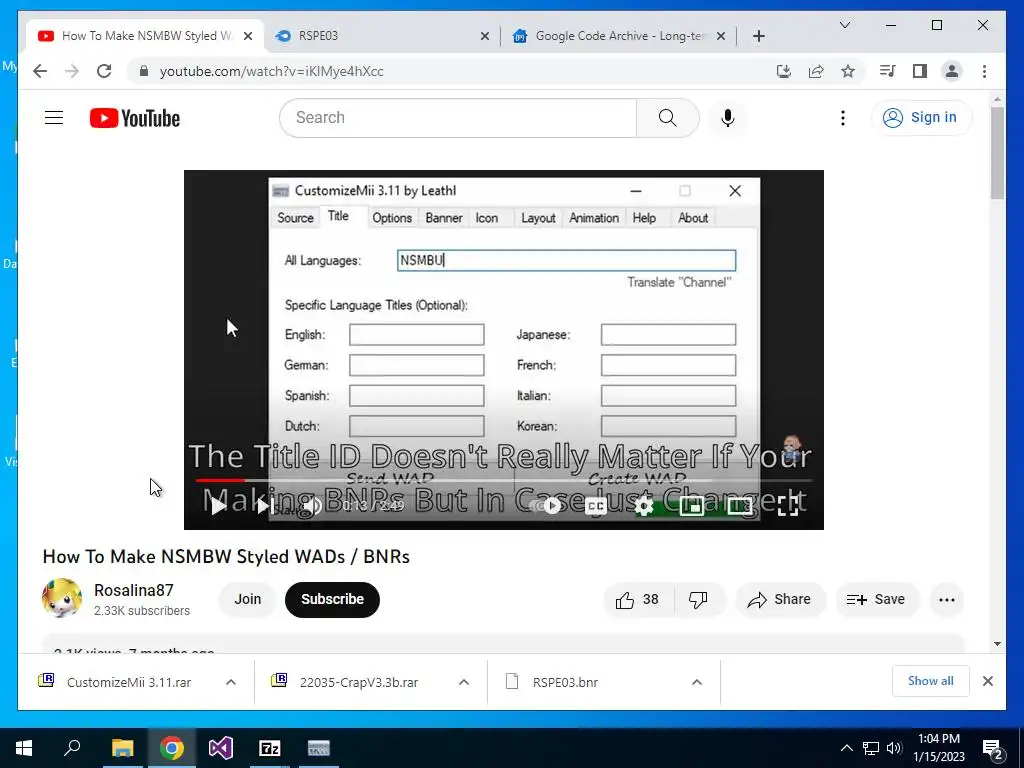Toggle closed captions CC button
Screen dimensions: 1024x768
[x=596, y=505]
